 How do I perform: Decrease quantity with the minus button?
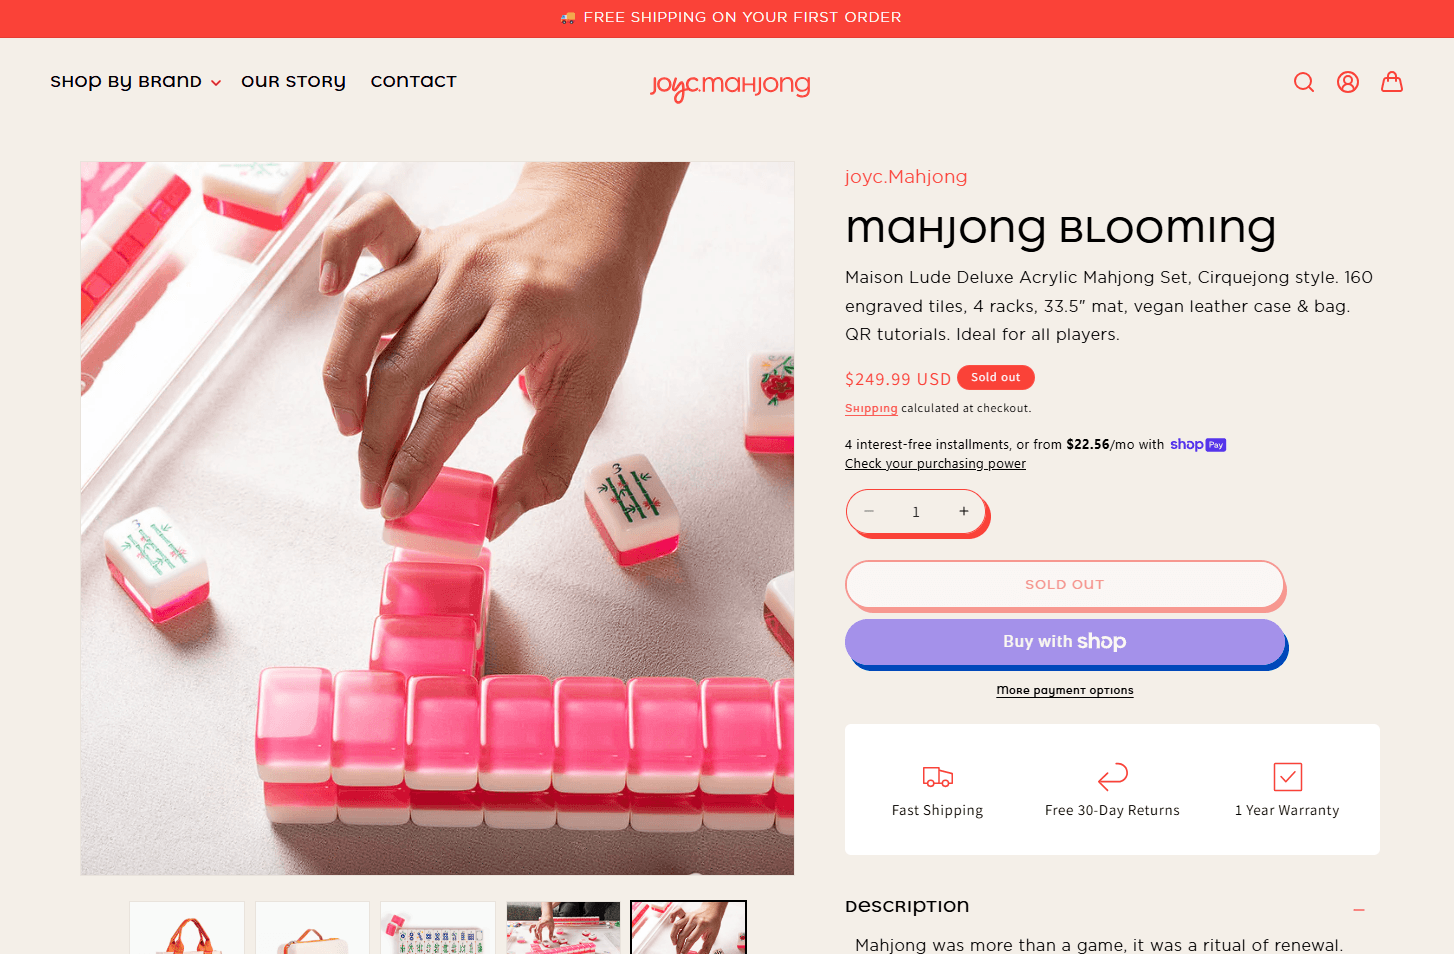point(869,511)
